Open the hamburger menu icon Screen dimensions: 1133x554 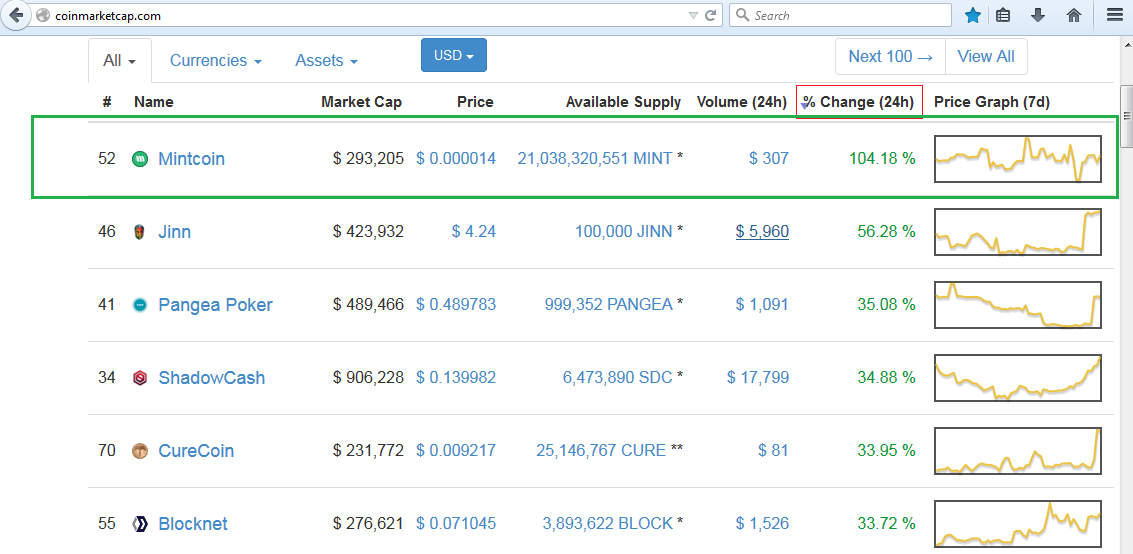pyautogui.click(x=1114, y=15)
